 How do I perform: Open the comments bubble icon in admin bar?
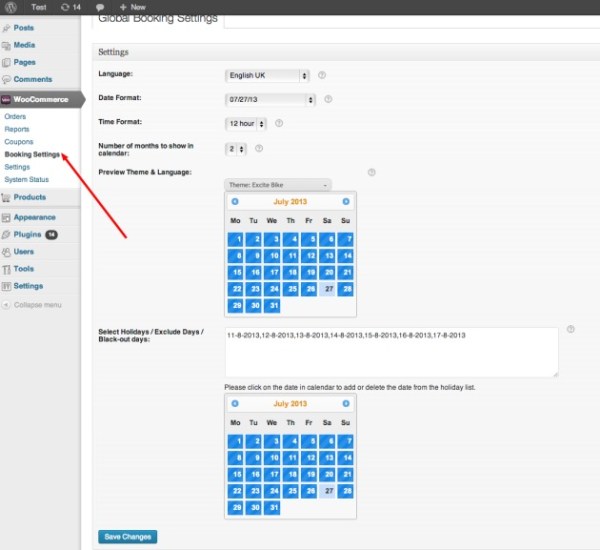(x=101, y=7)
